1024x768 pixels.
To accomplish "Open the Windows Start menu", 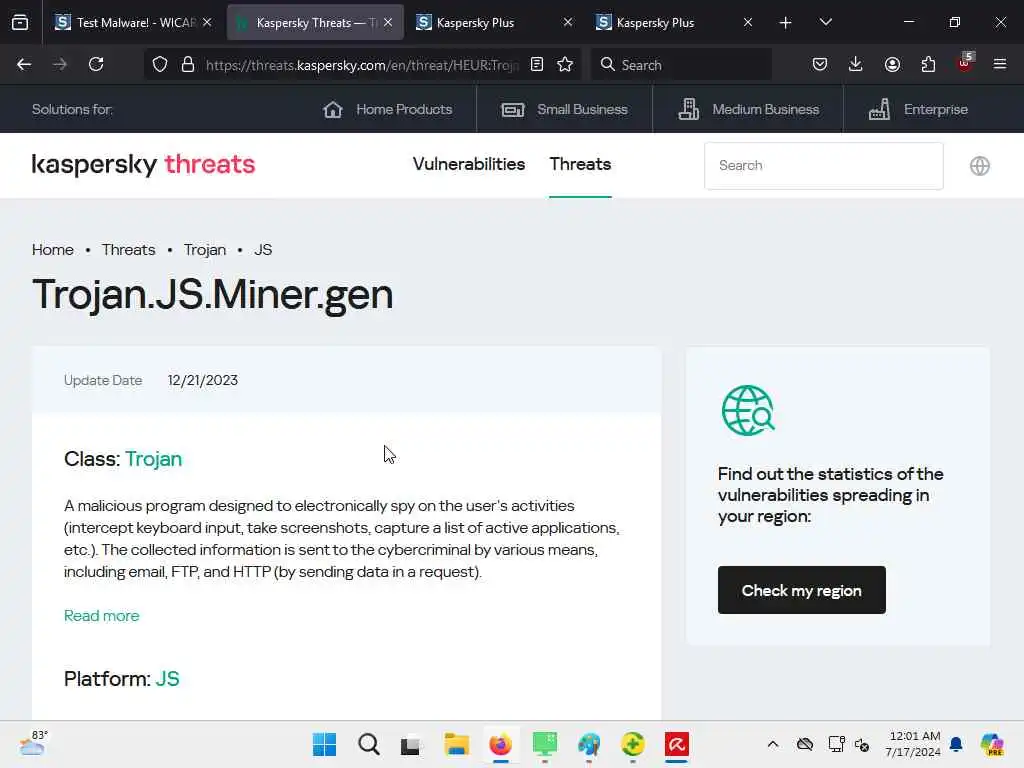I will 324,744.
